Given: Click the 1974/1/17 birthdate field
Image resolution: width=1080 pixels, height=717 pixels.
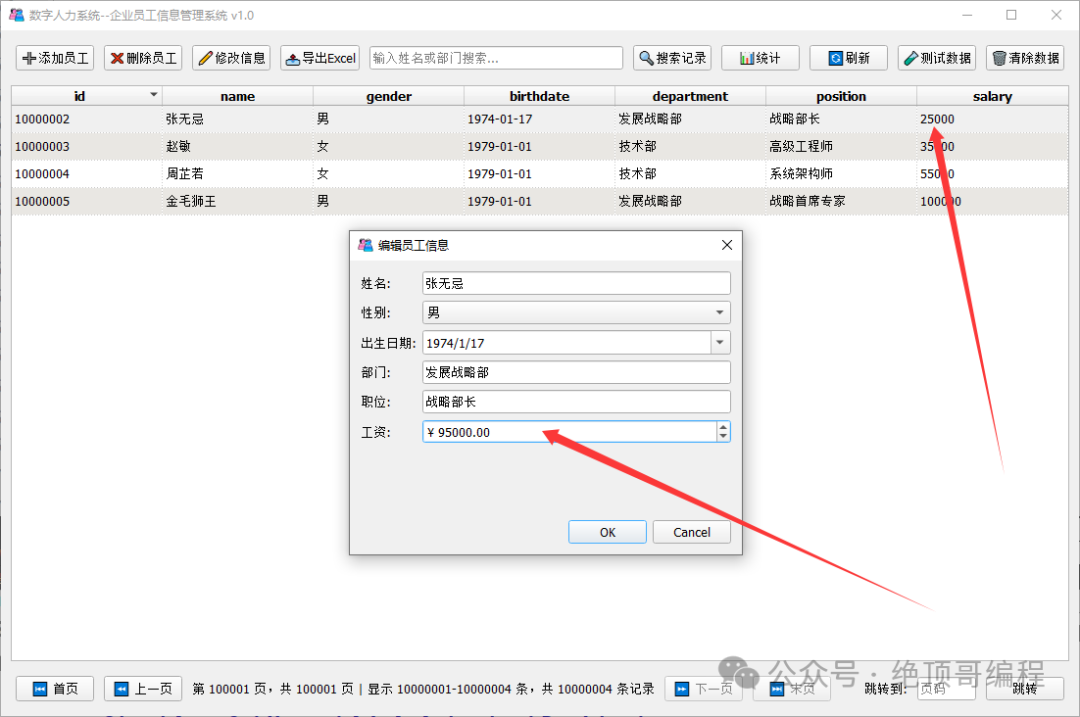Looking at the screenshot, I should tap(566, 342).
